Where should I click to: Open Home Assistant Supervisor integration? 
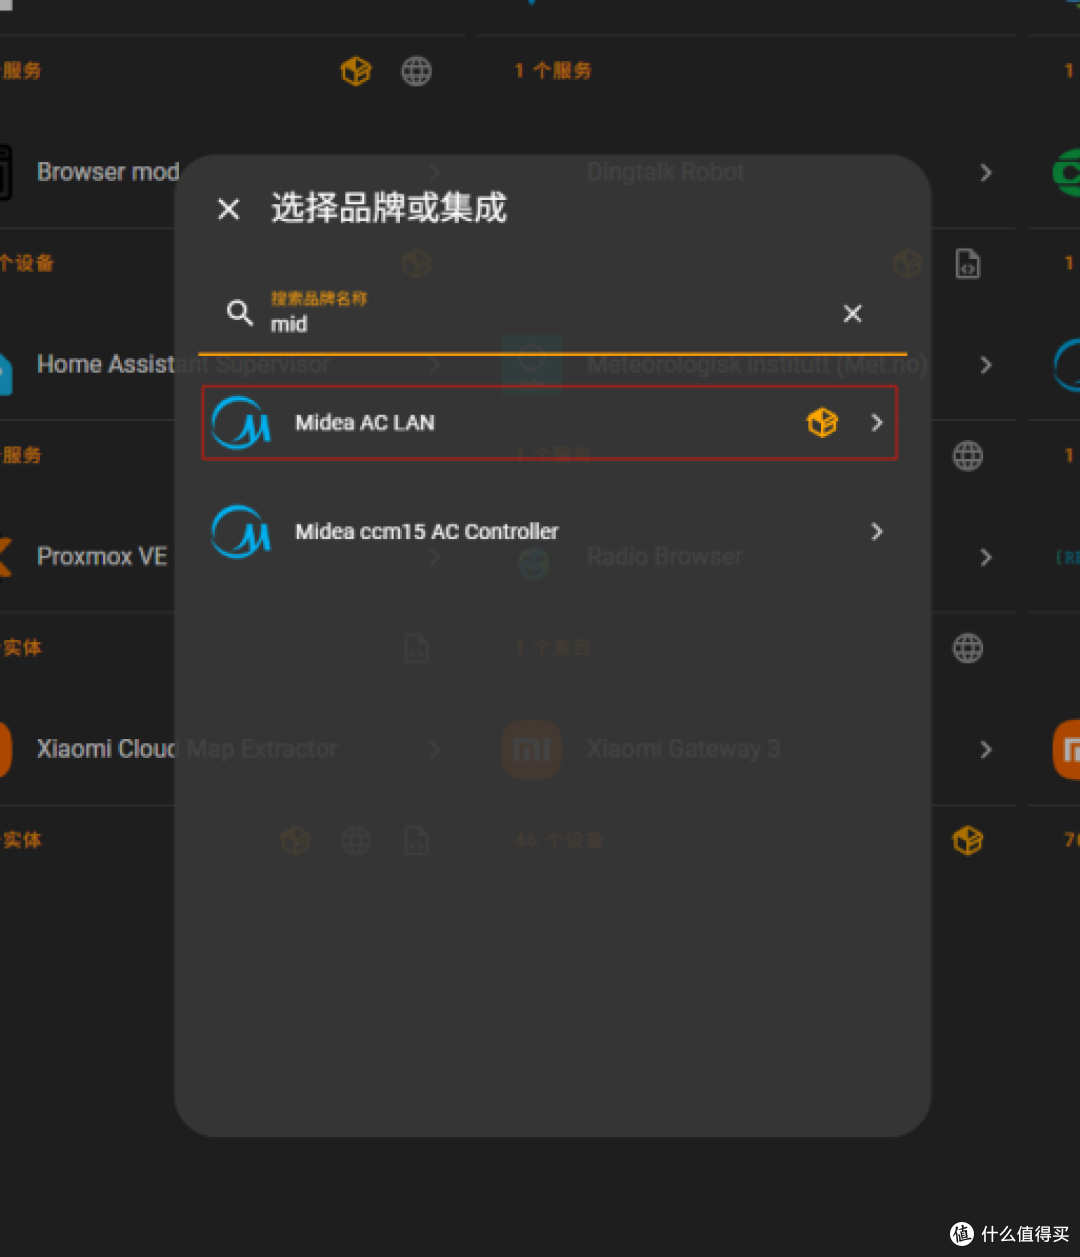point(182,364)
